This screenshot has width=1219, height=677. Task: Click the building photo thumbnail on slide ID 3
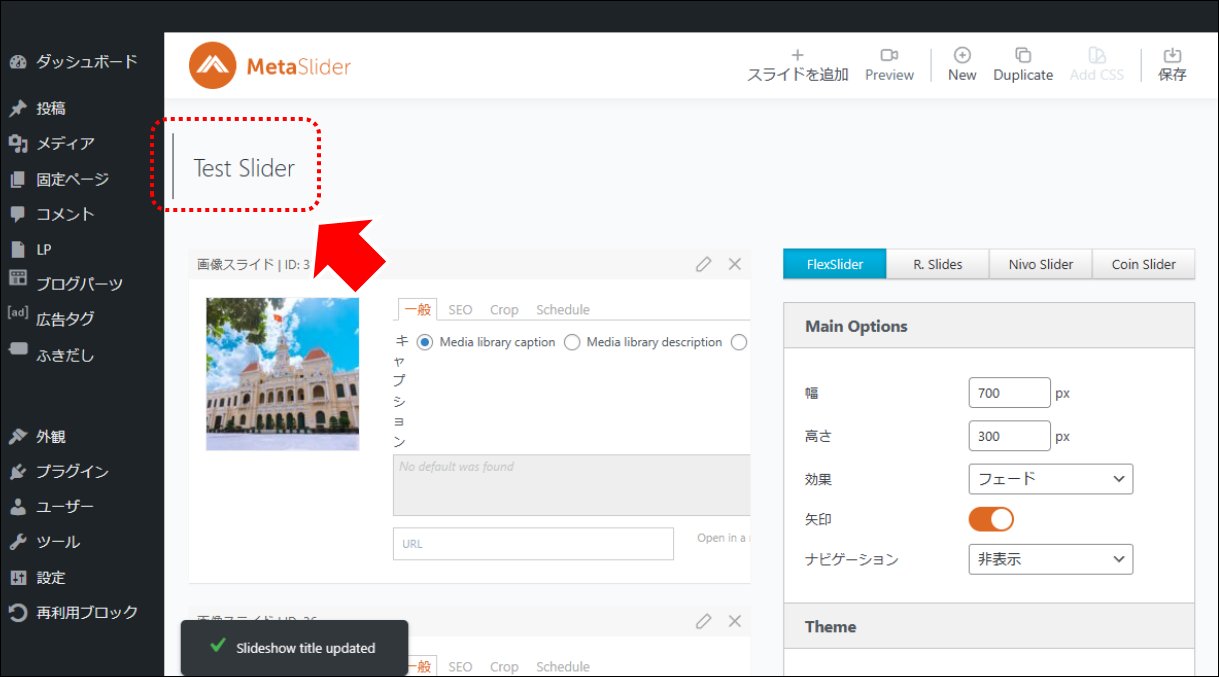click(283, 374)
